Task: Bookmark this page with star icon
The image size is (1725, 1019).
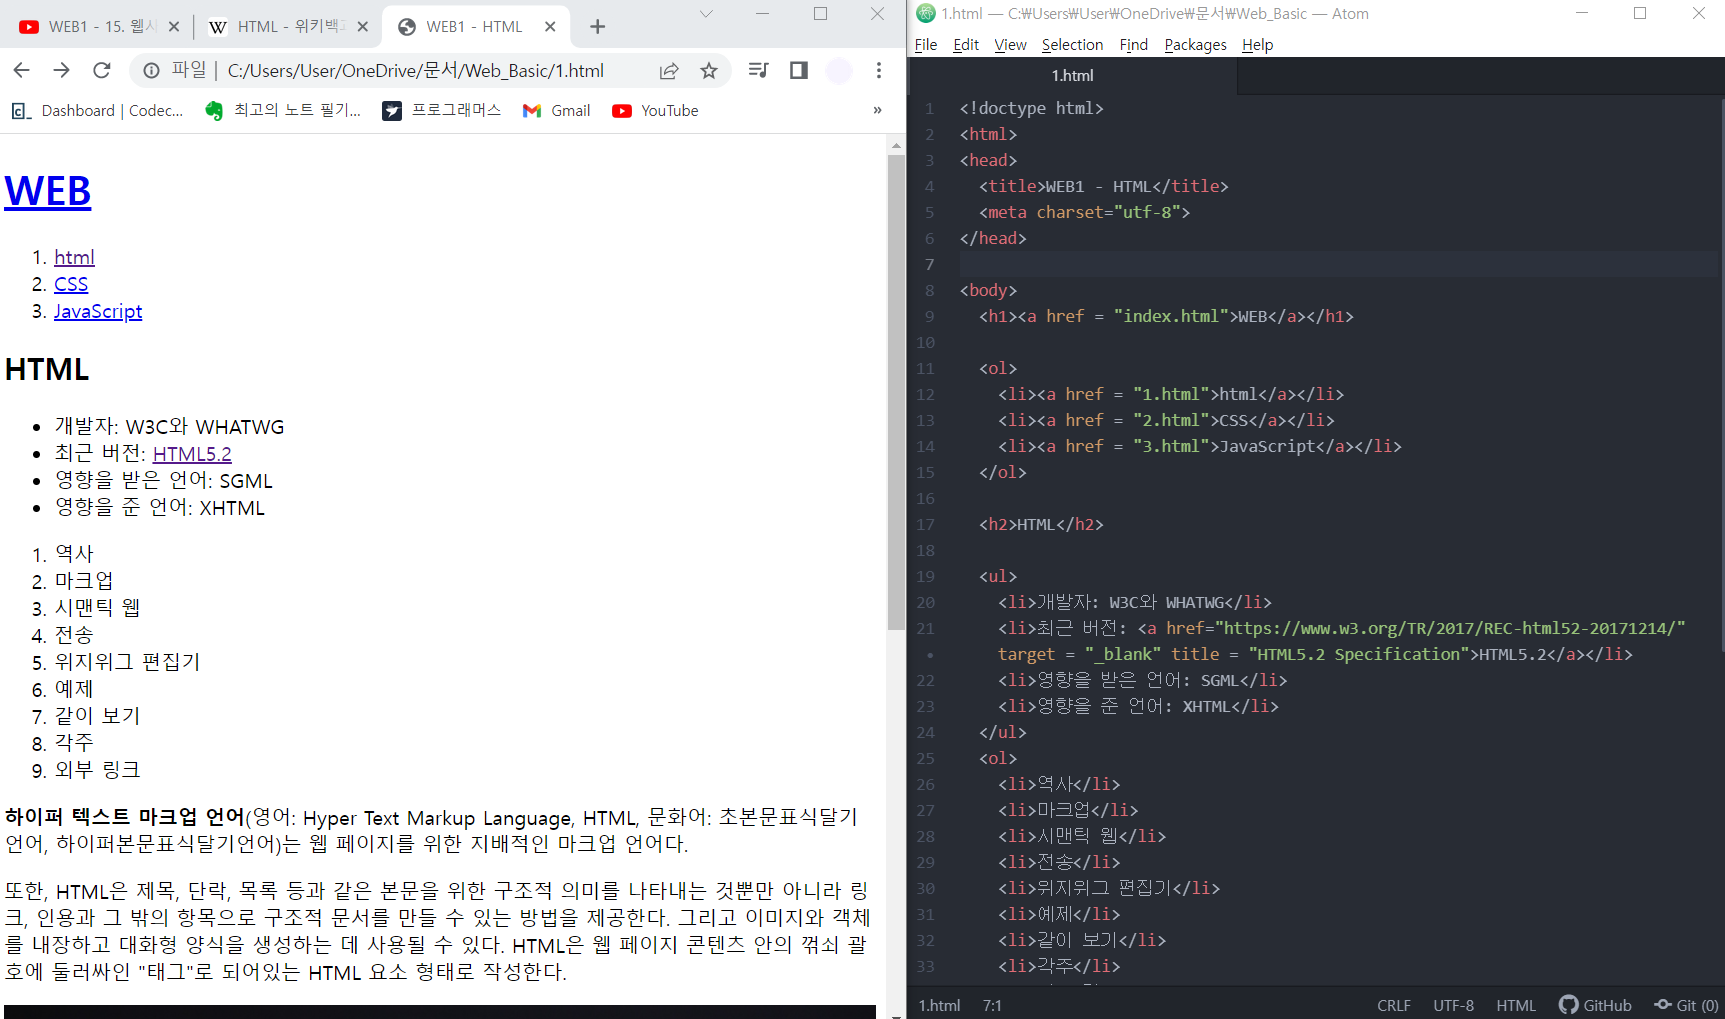Action: click(709, 70)
